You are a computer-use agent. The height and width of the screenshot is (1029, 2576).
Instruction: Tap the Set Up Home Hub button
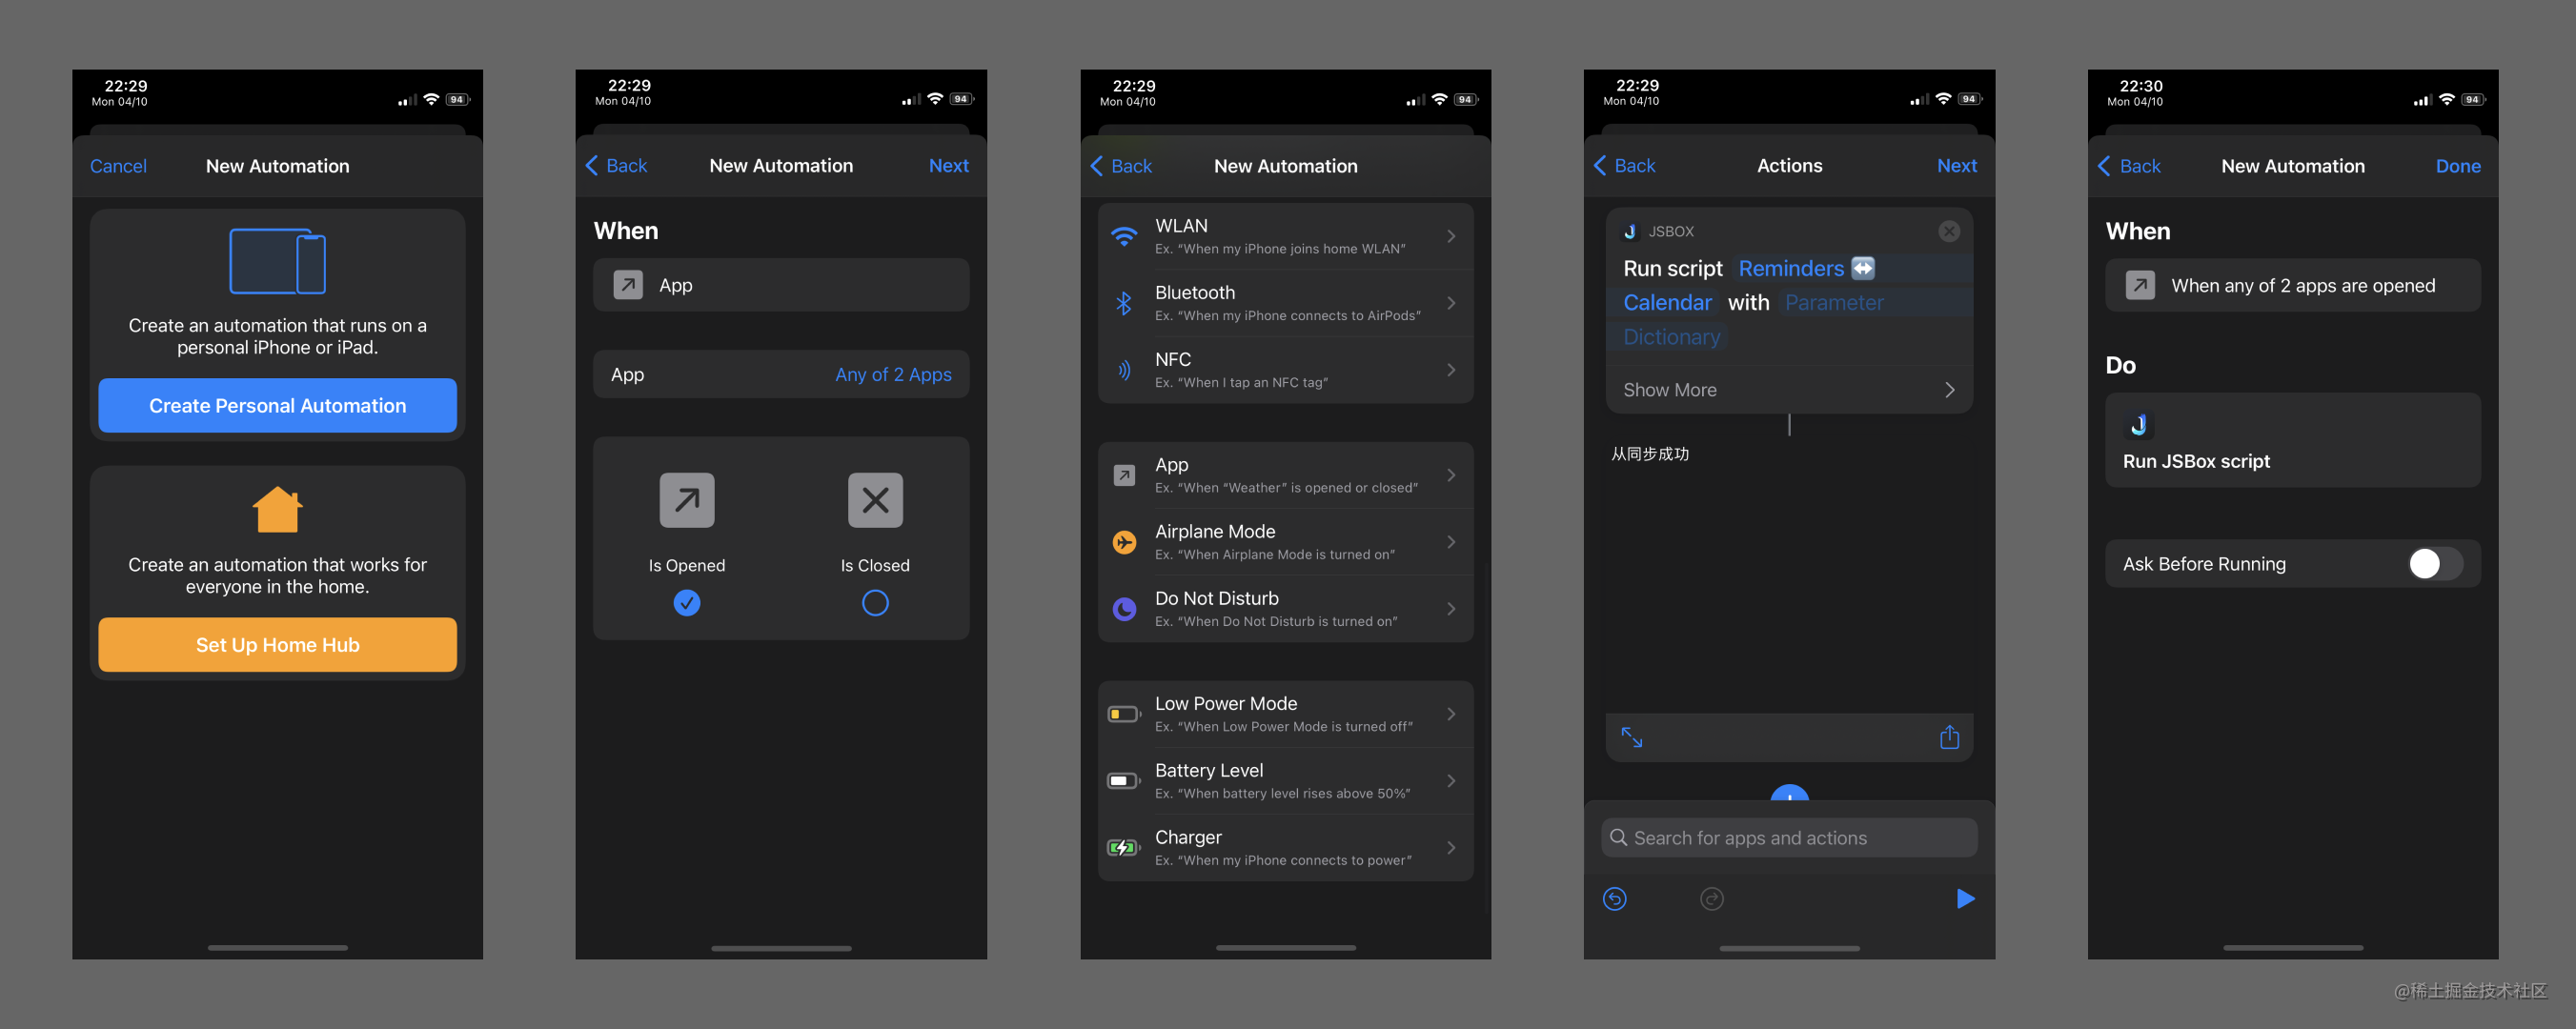pyautogui.click(x=276, y=643)
